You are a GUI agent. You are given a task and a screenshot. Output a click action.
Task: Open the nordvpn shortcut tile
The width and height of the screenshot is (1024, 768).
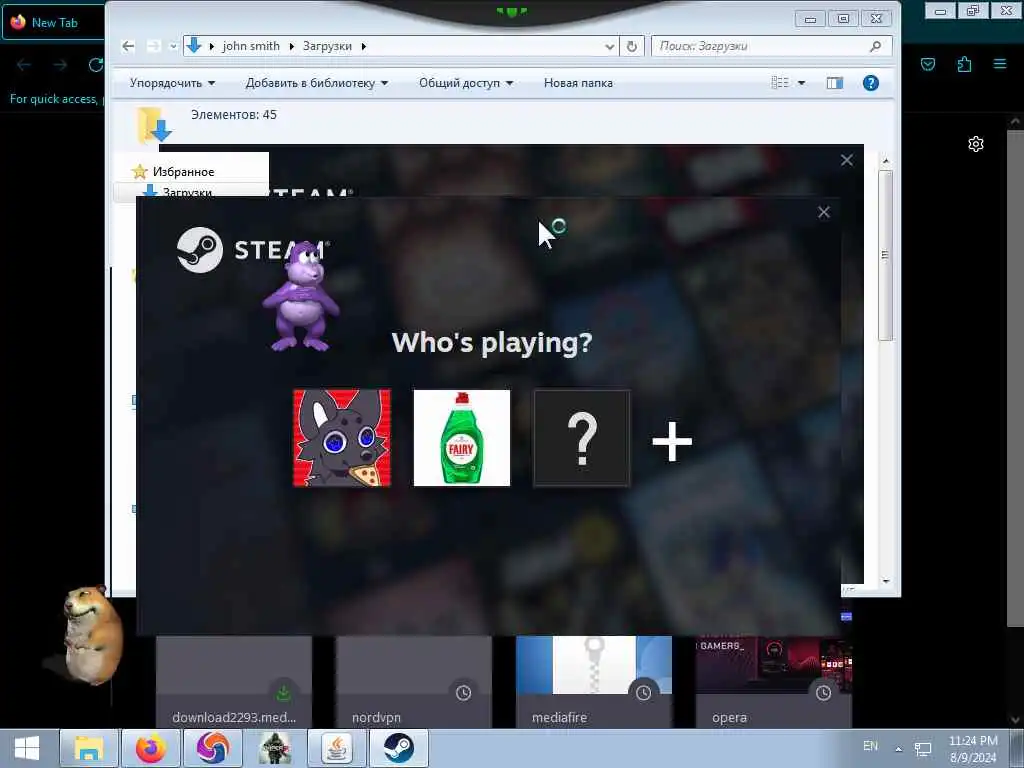(414, 682)
